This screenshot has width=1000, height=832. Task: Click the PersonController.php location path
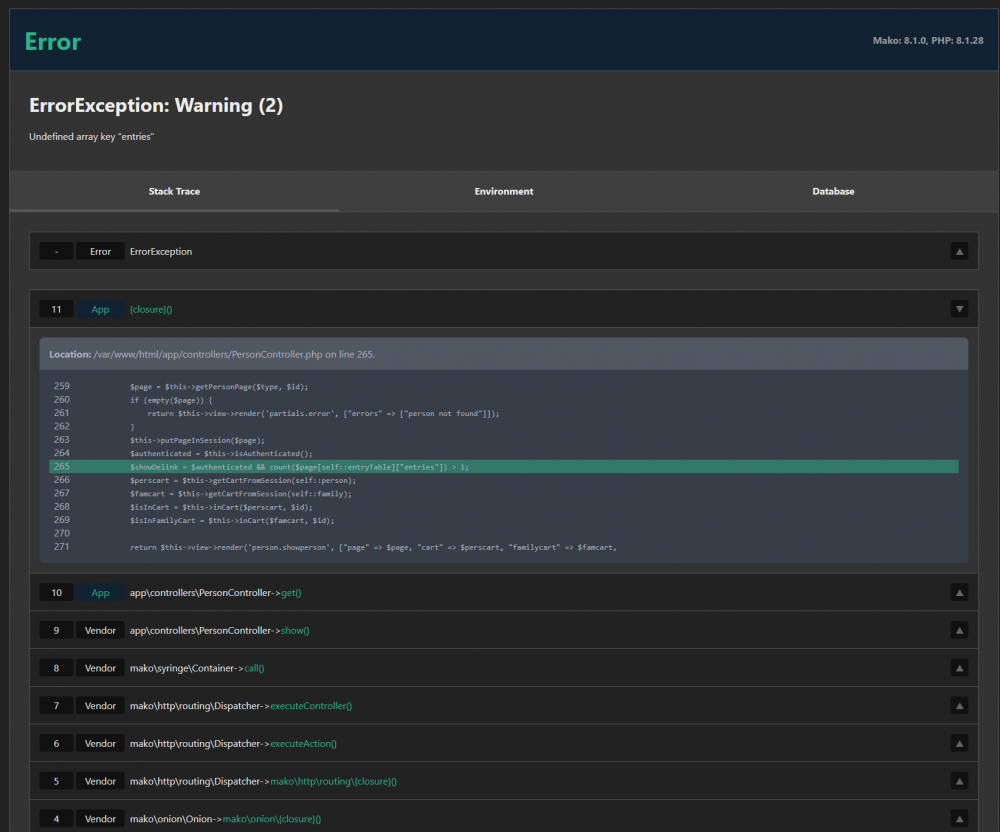tap(235, 355)
